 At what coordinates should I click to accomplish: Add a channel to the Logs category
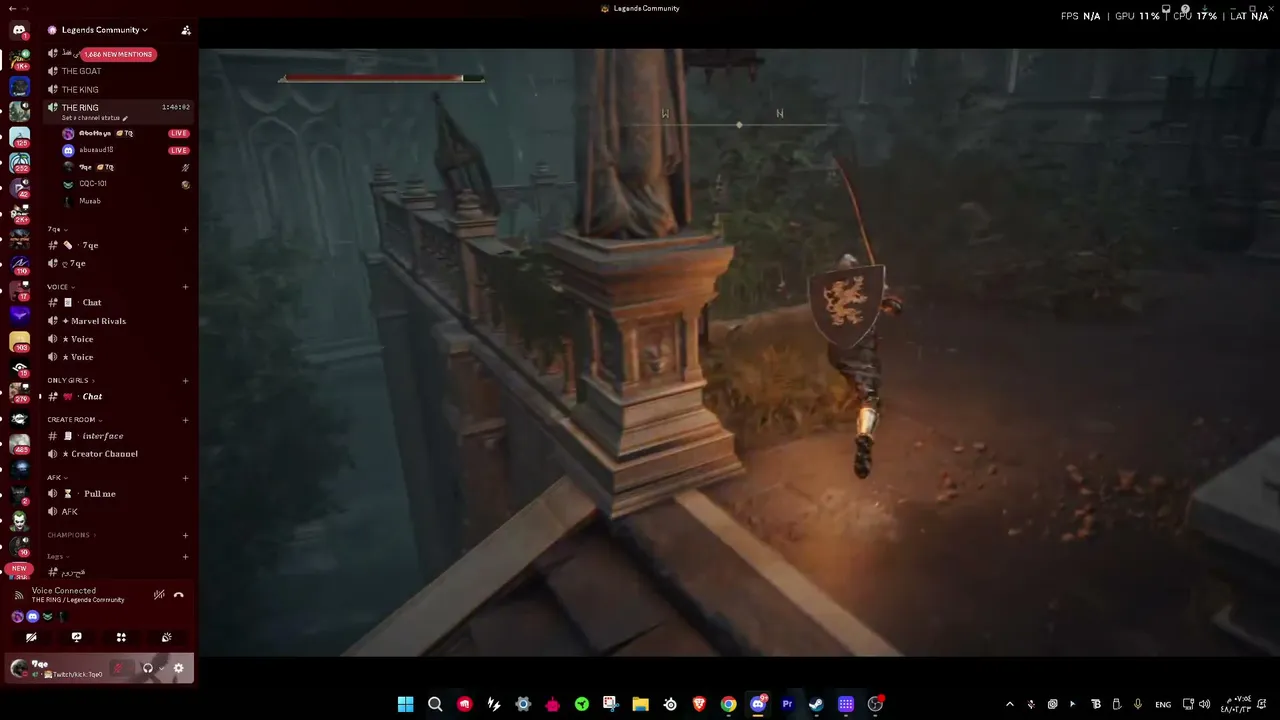coord(186,556)
